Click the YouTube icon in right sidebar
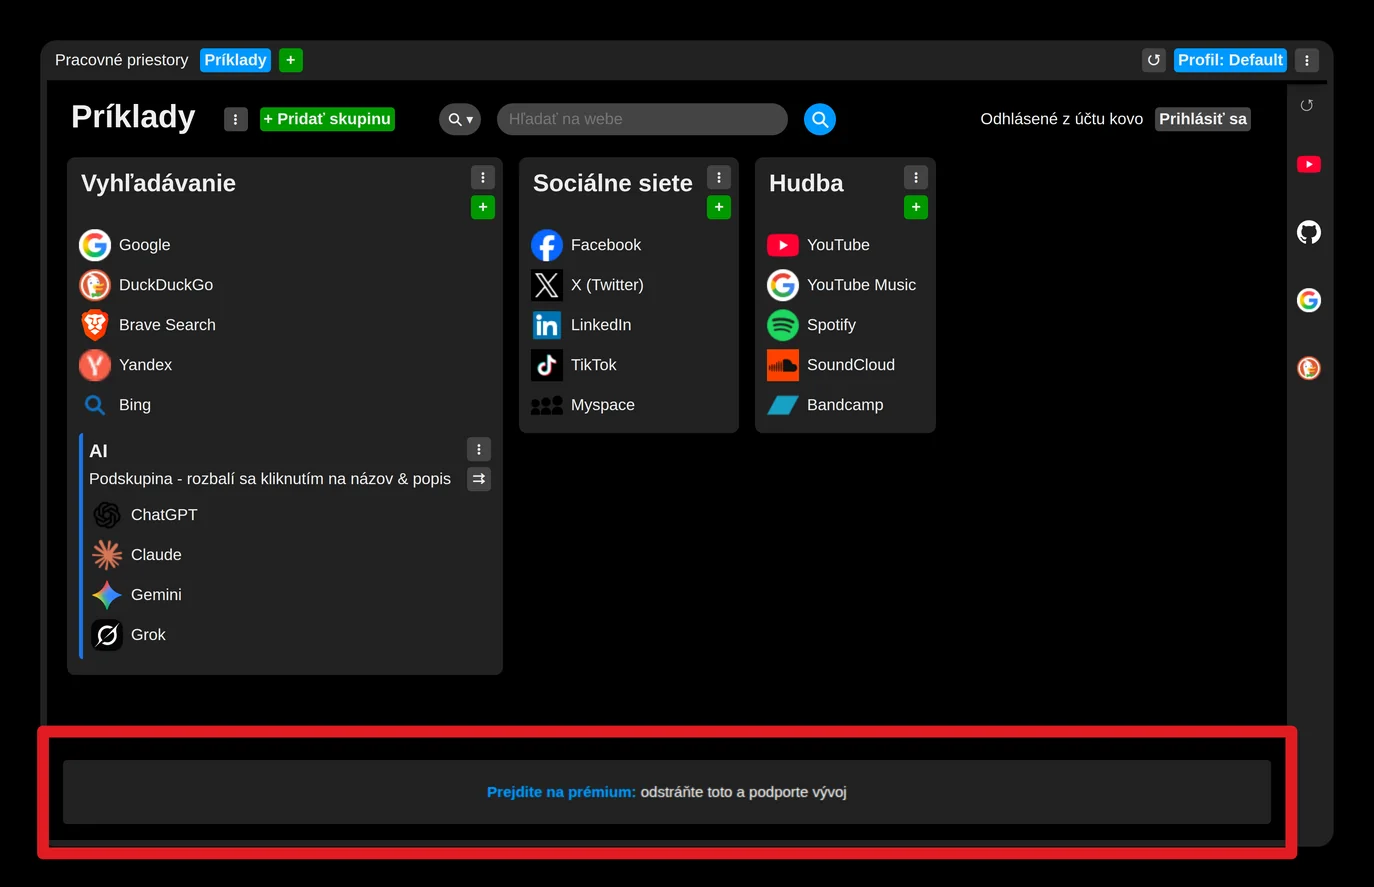Image resolution: width=1374 pixels, height=887 pixels. click(x=1309, y=164)
